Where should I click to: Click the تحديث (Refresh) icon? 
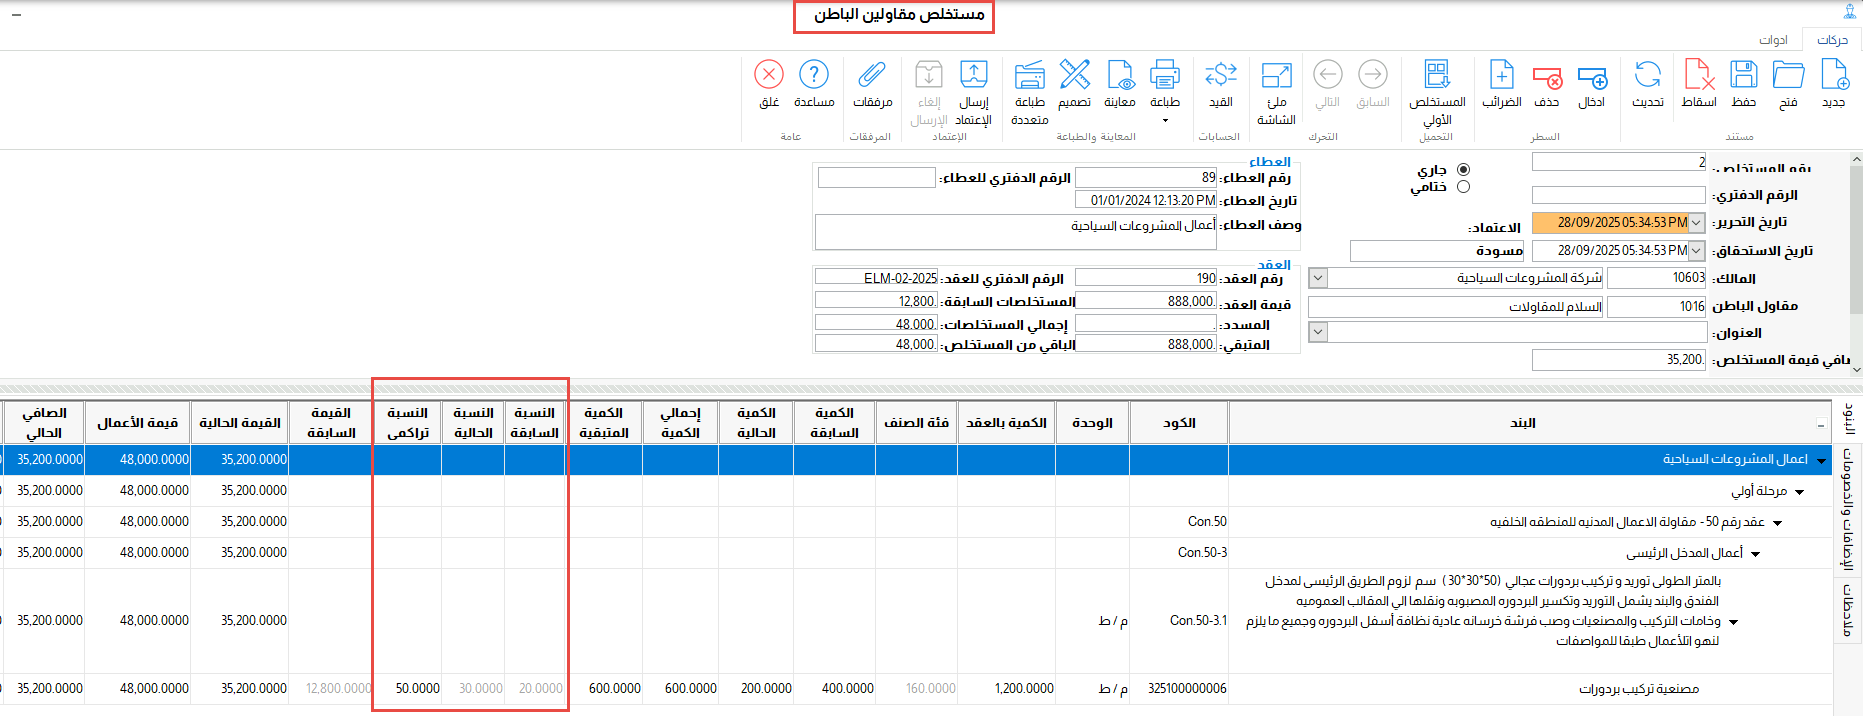(x=1648, y=76)
